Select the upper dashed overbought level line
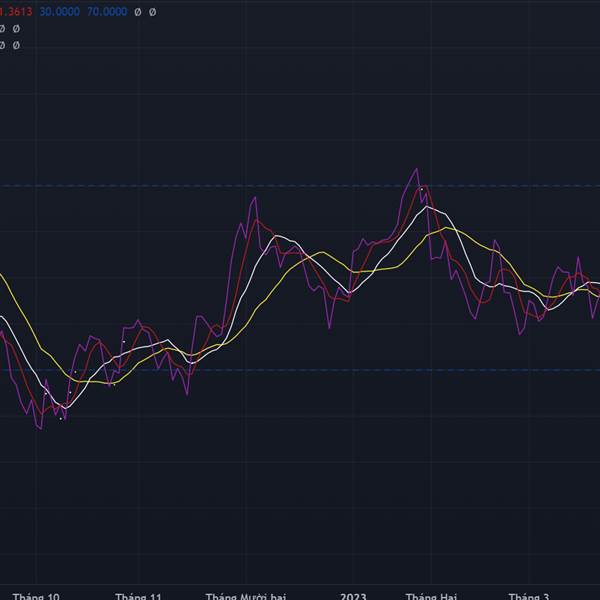Viewport: 600px width, 600px height. click(x=300, y=186)
